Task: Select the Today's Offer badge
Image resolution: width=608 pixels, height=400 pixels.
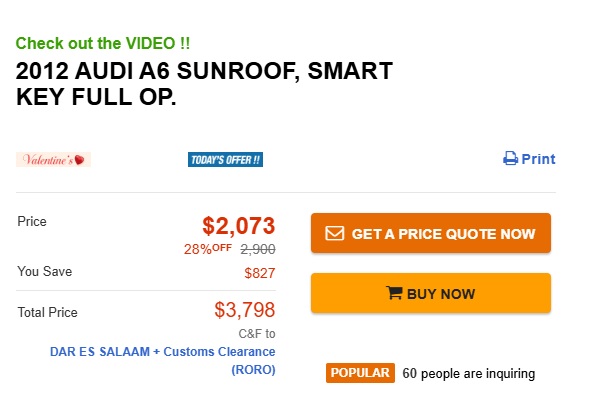Action: [x=225, y=160]
